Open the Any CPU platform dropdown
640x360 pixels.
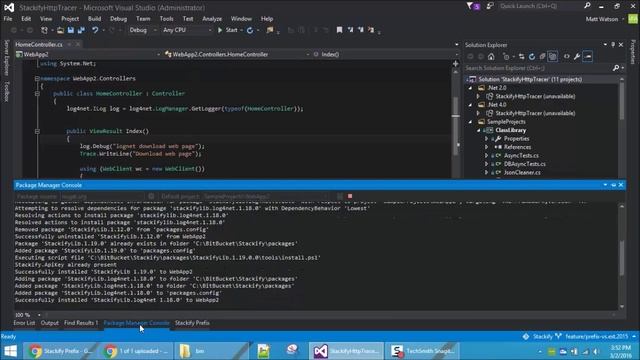tap(187, 30)
